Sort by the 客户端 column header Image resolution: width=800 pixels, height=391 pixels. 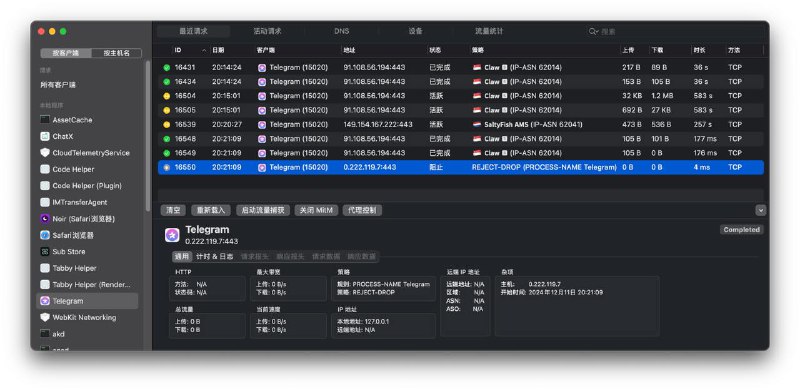pos(266,51)
